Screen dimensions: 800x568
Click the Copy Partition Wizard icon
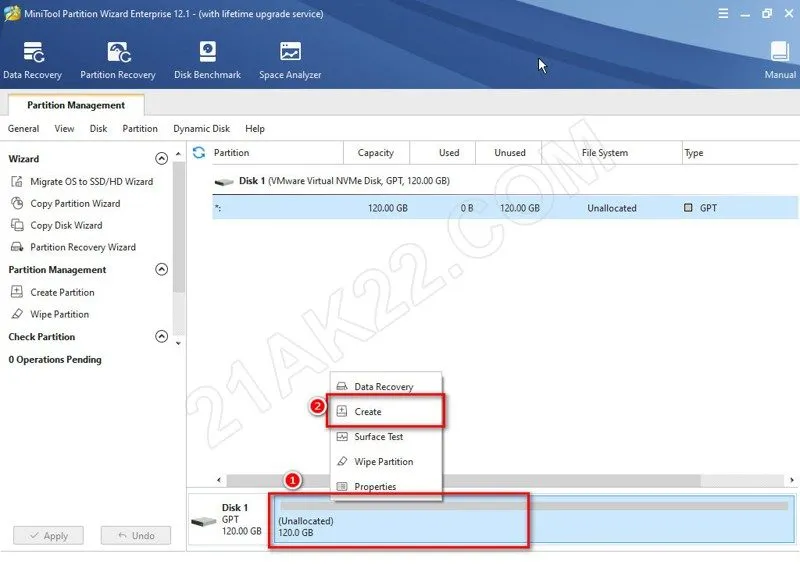tap(17, 203)
